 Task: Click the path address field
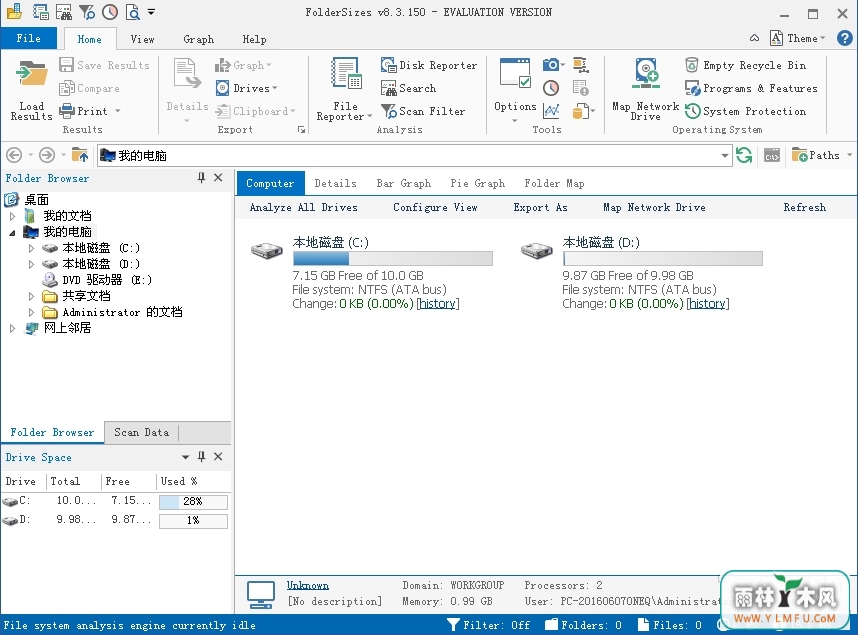414,155
